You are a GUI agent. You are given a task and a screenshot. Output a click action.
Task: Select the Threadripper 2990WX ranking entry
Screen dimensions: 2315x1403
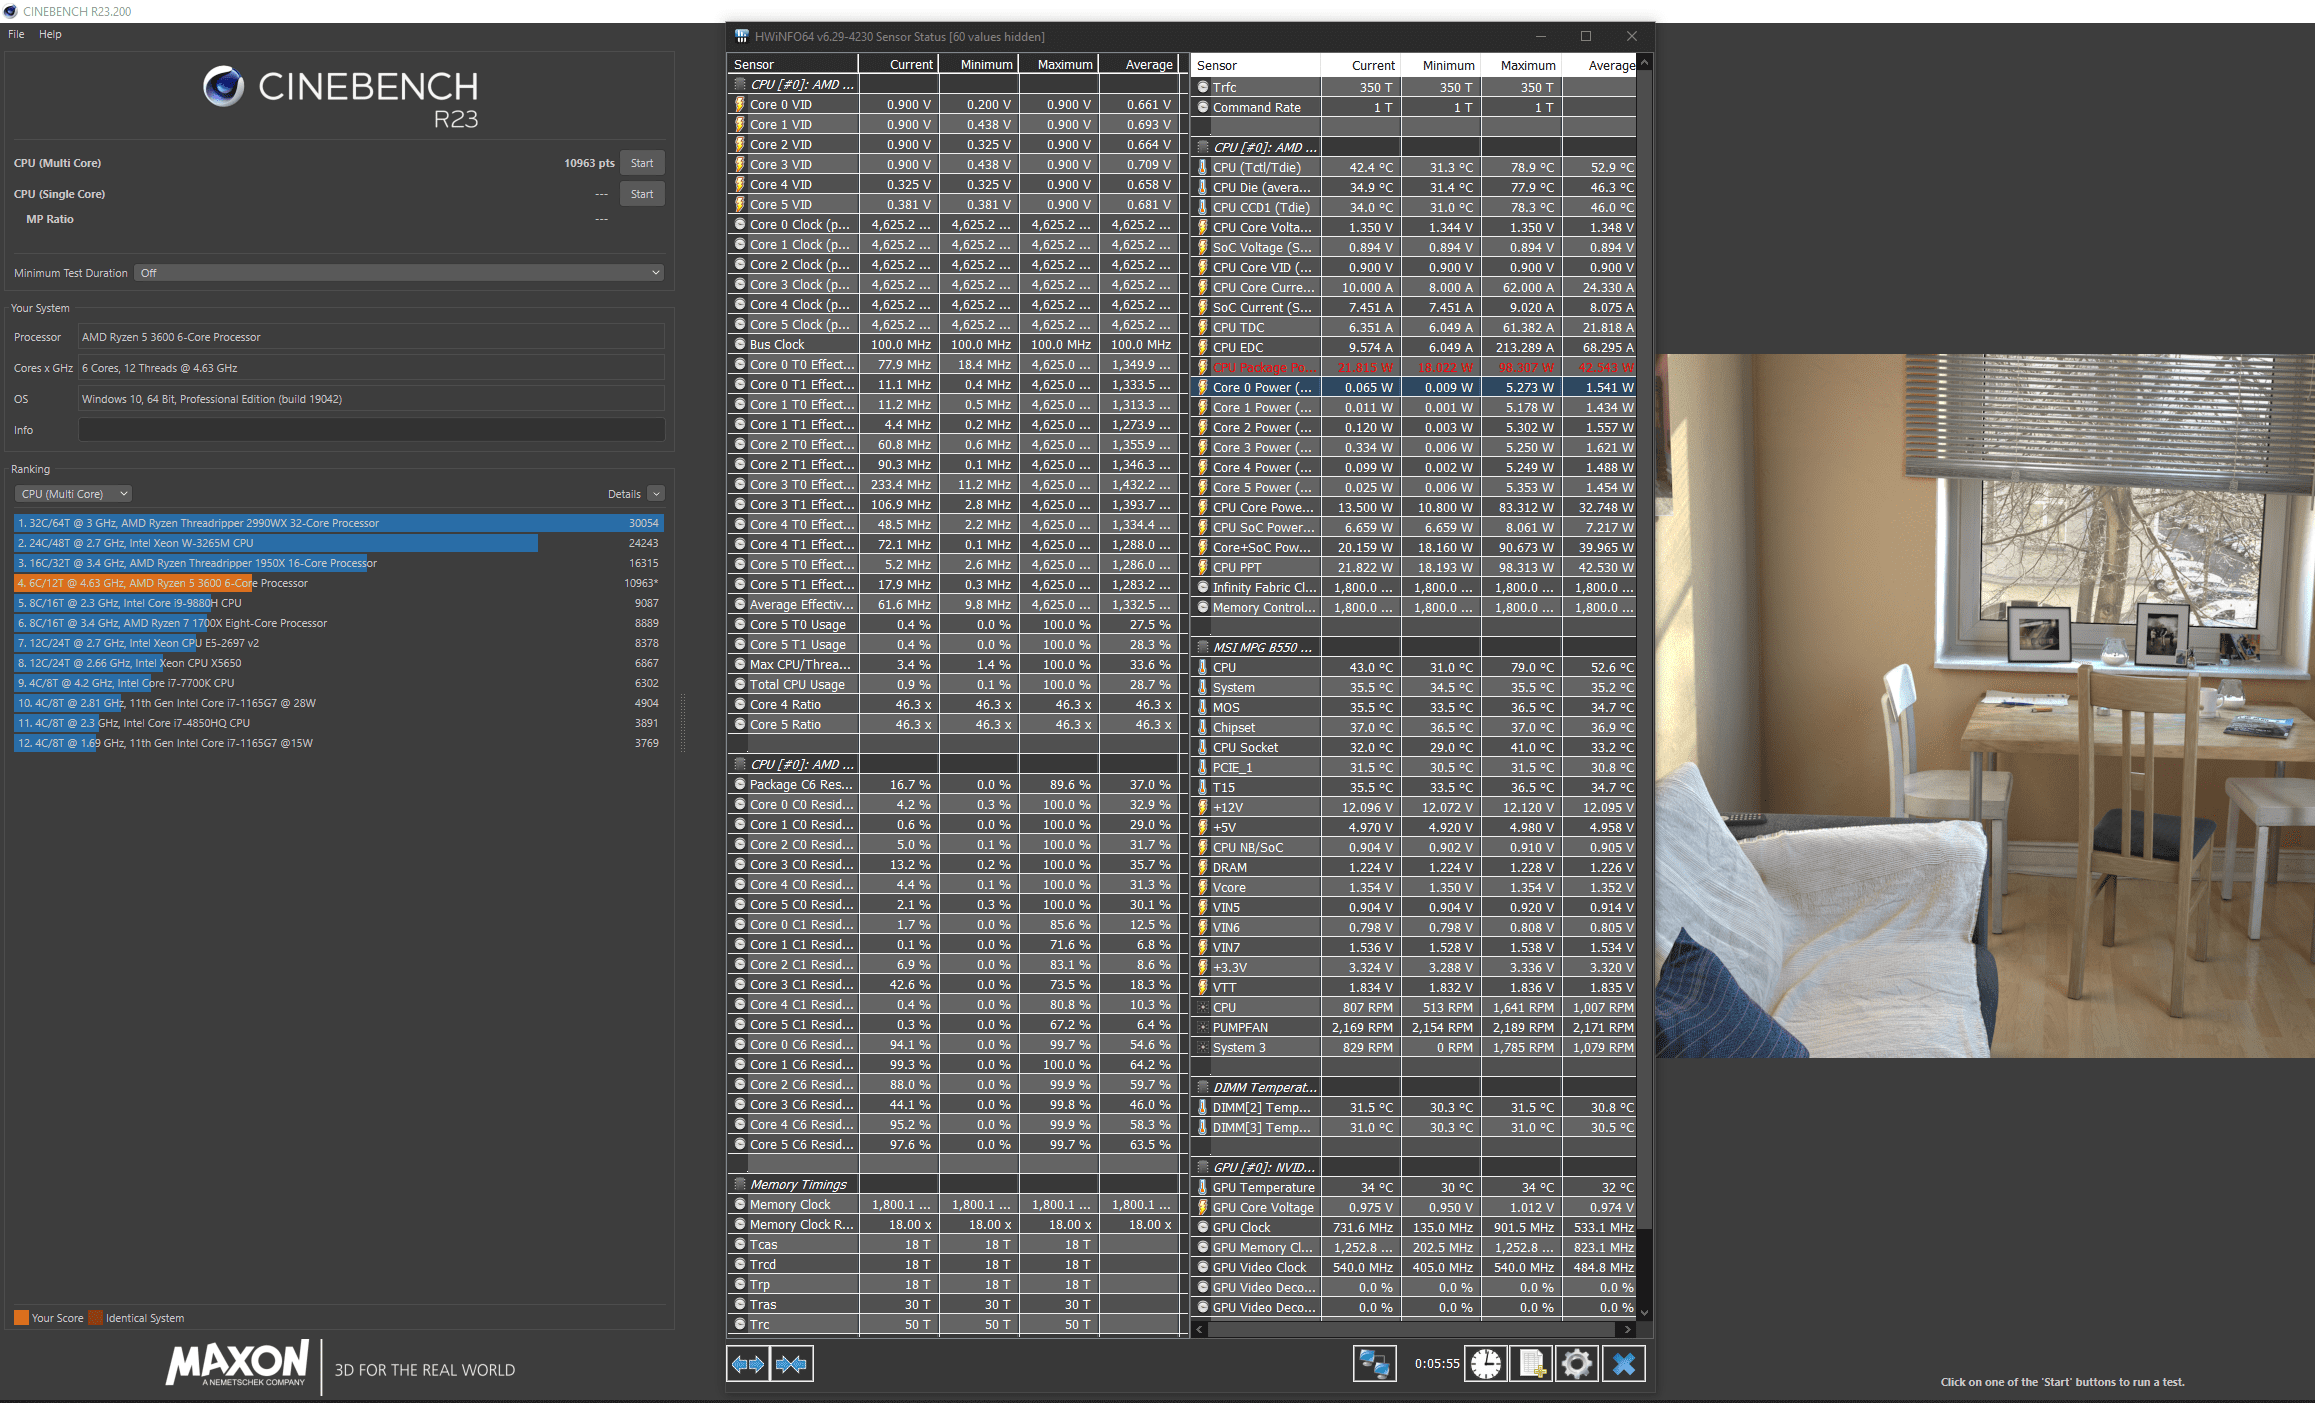point(338,523)
